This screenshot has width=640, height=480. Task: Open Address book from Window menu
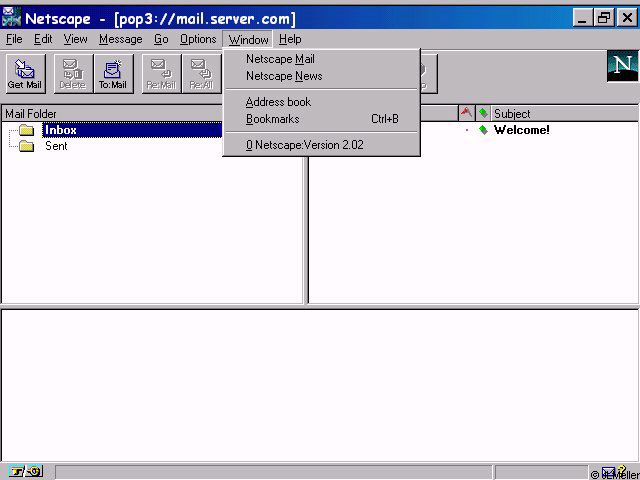(x=322, y=102)
